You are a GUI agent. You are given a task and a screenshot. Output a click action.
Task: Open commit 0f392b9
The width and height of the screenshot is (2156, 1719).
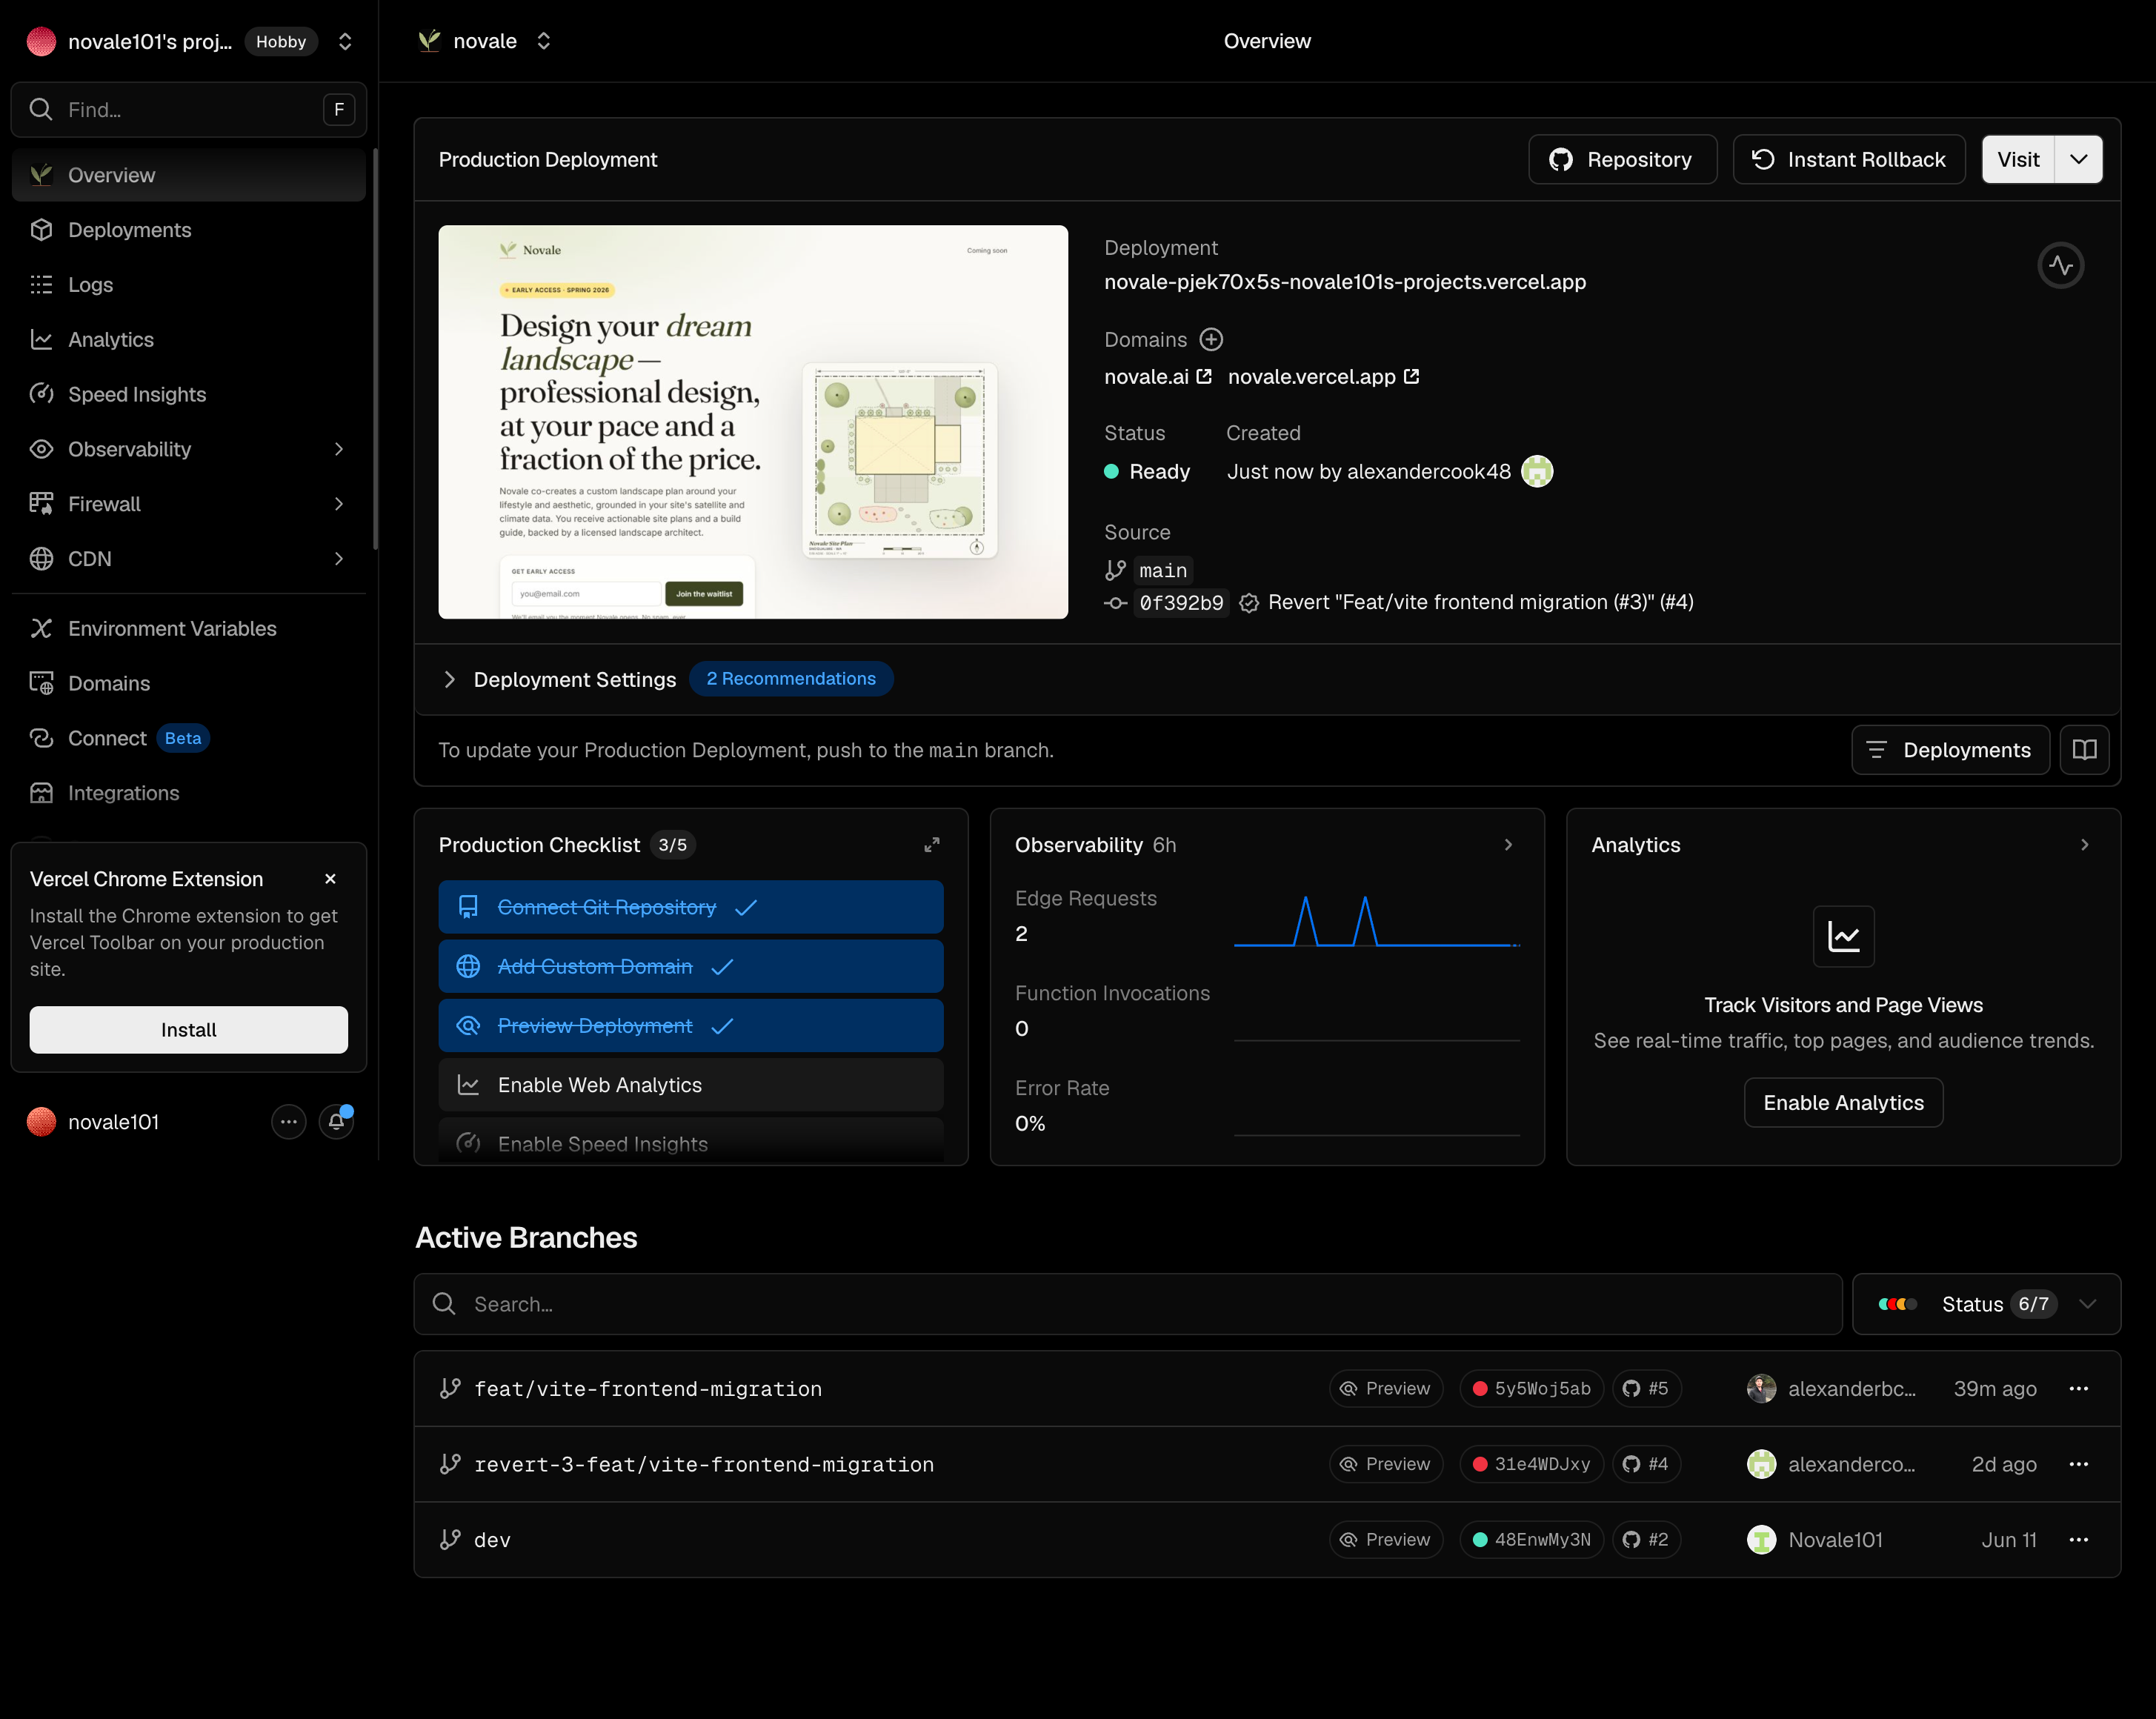(1180, 602)
